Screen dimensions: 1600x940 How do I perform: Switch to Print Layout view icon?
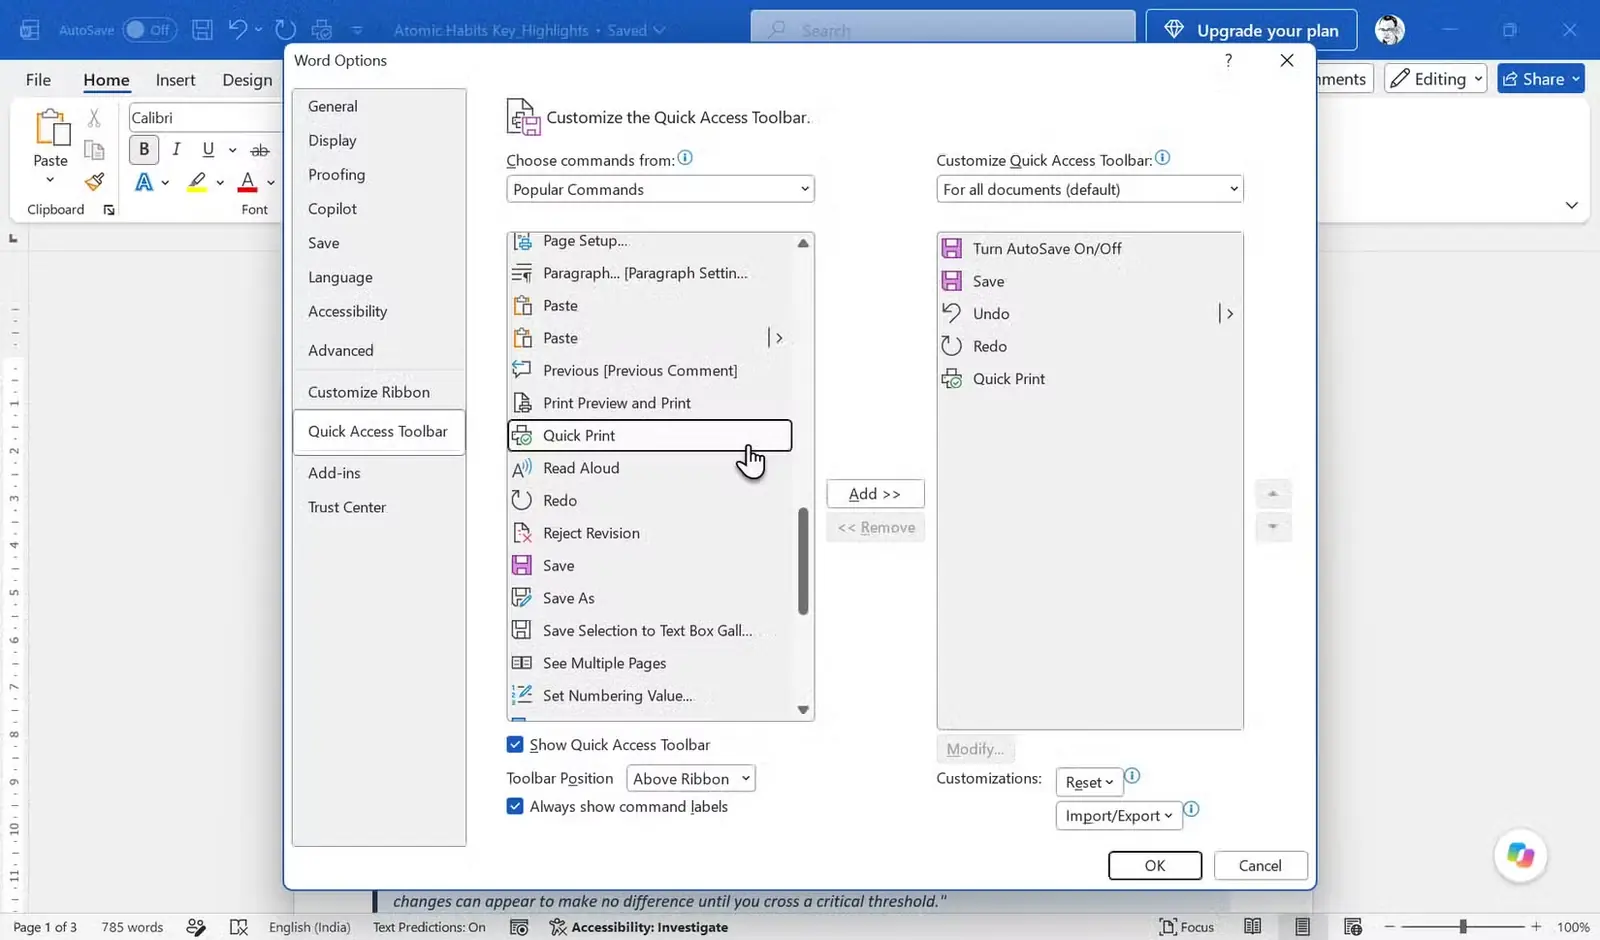1302,927
